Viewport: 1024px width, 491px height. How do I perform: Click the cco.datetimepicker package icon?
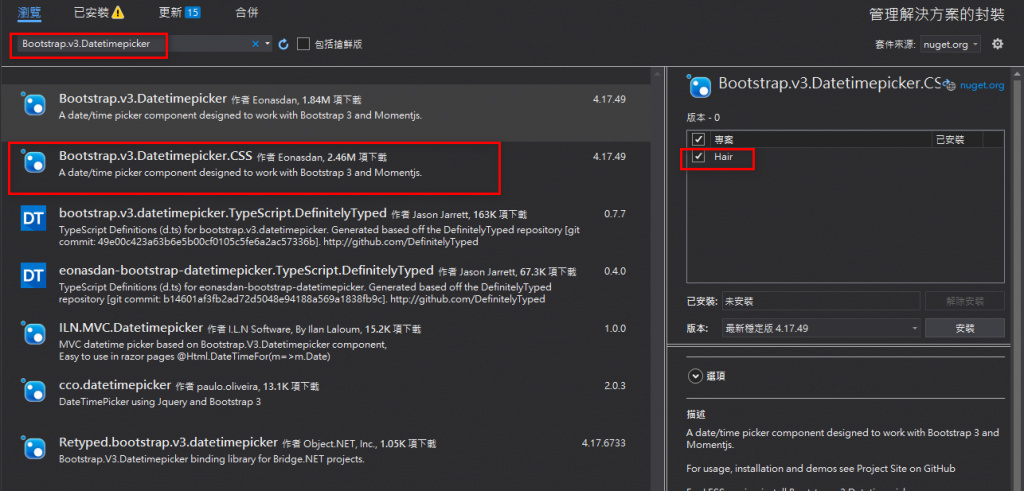[33, 391]
